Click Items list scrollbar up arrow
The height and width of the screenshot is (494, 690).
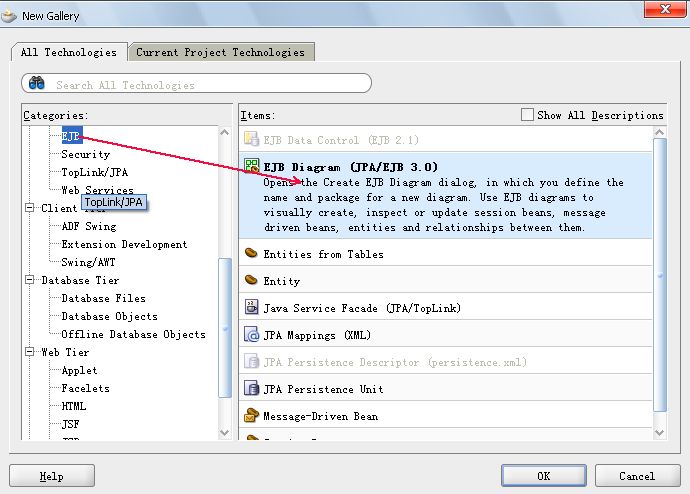coord(659,132)
